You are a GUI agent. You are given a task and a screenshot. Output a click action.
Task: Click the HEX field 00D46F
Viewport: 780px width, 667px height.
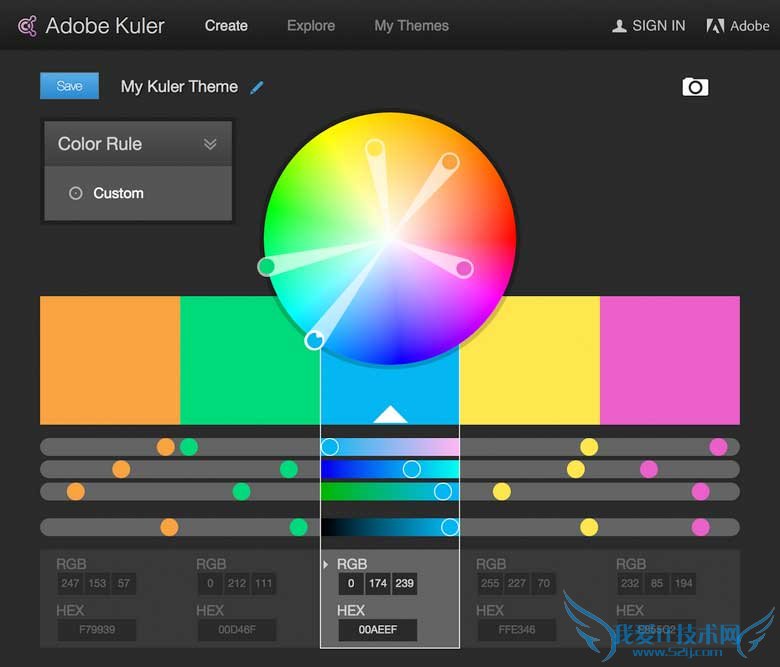click(x=237, y=630)
